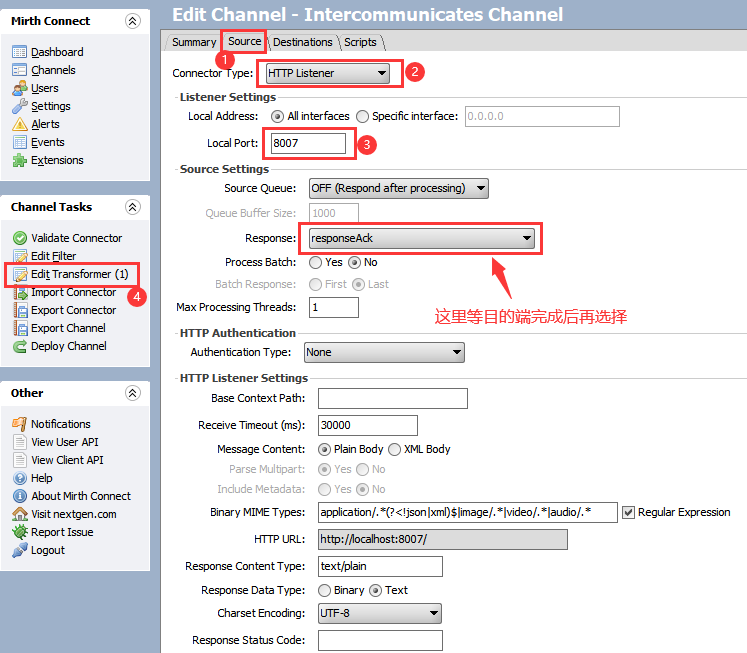The width and height of the screenshot is (747, 653).
Task: Click the Edit Transformer pencil icon
Action: [20, 274]
